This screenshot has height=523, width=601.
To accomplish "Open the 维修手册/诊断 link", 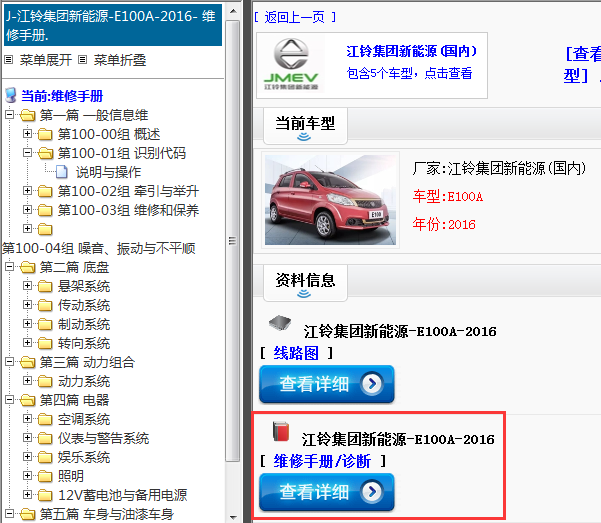I will 322,461.
